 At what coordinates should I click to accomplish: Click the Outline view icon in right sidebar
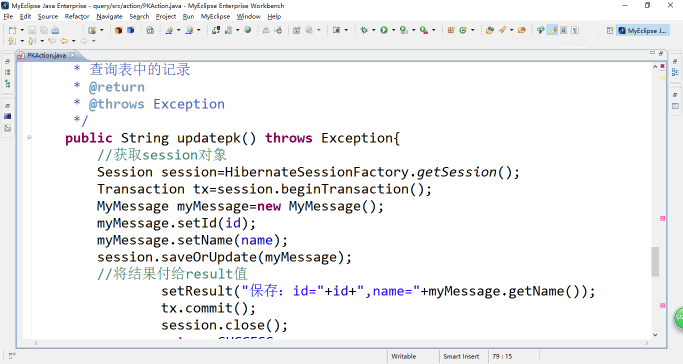(675, 72)
